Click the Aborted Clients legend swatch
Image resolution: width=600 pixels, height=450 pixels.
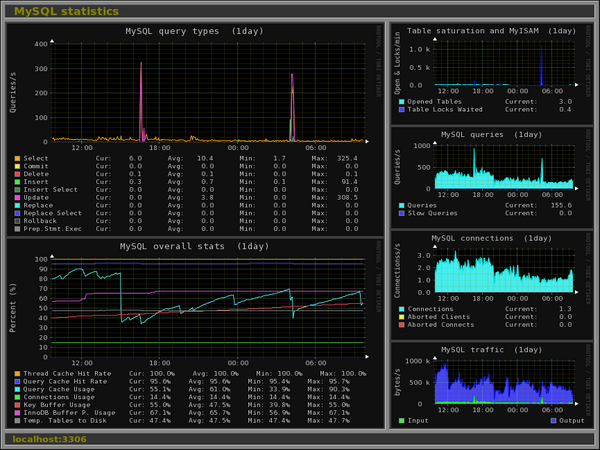click(x=400, y=317)
